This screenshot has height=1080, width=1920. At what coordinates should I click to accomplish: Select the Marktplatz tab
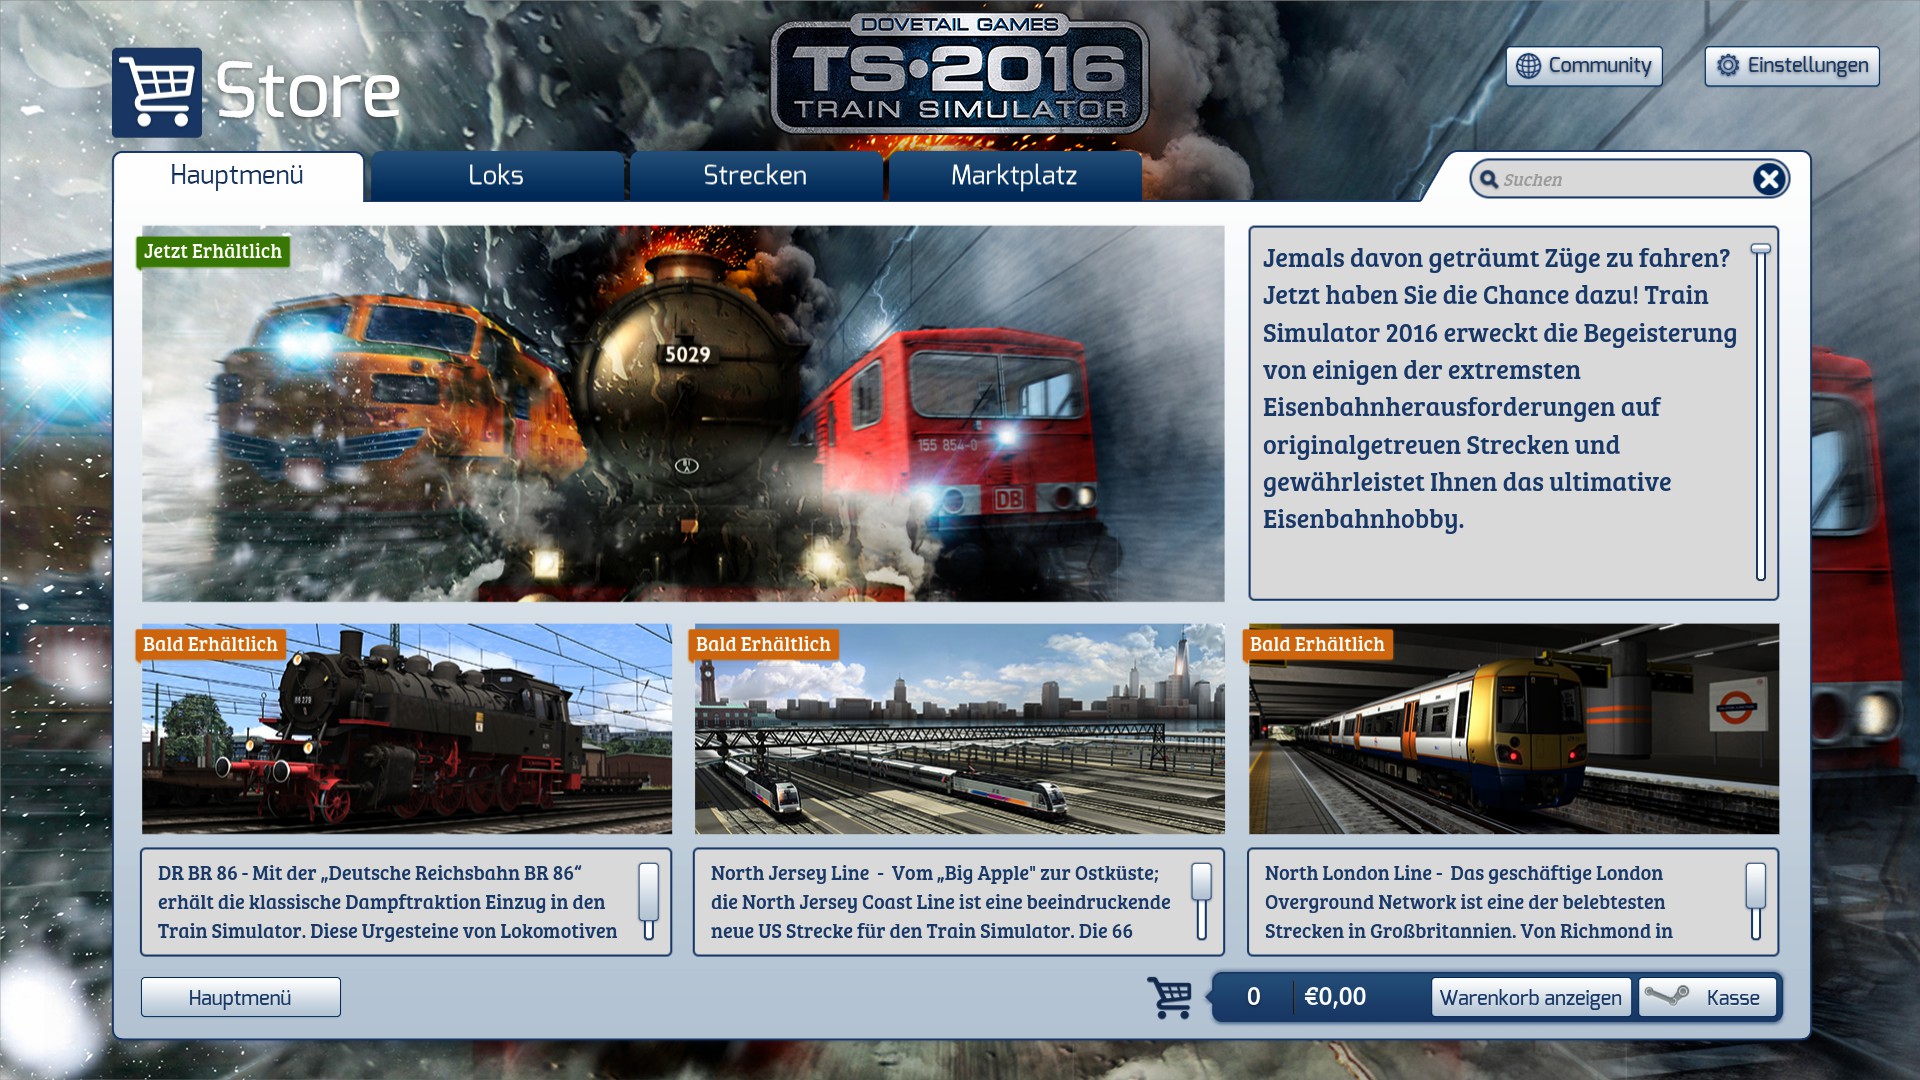pos(1014,176)
